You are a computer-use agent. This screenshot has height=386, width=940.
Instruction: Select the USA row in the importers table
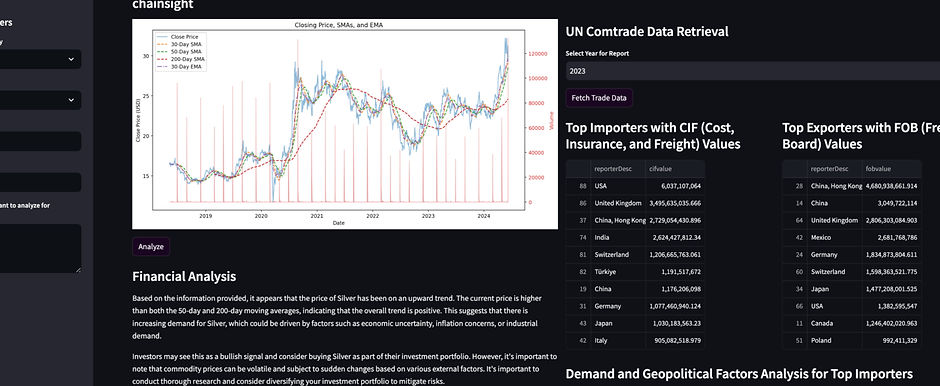tap(635, 186)
